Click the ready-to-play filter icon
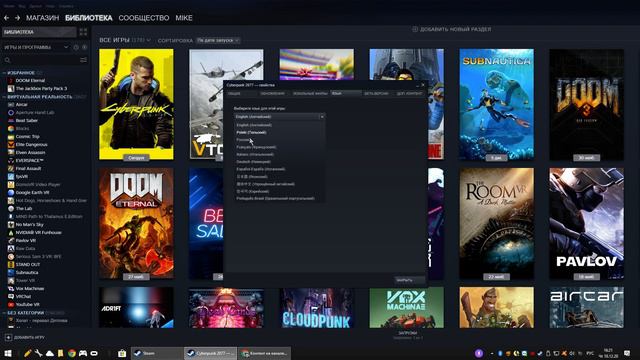This screenshot has width=640, height=360. pos(84,47)
